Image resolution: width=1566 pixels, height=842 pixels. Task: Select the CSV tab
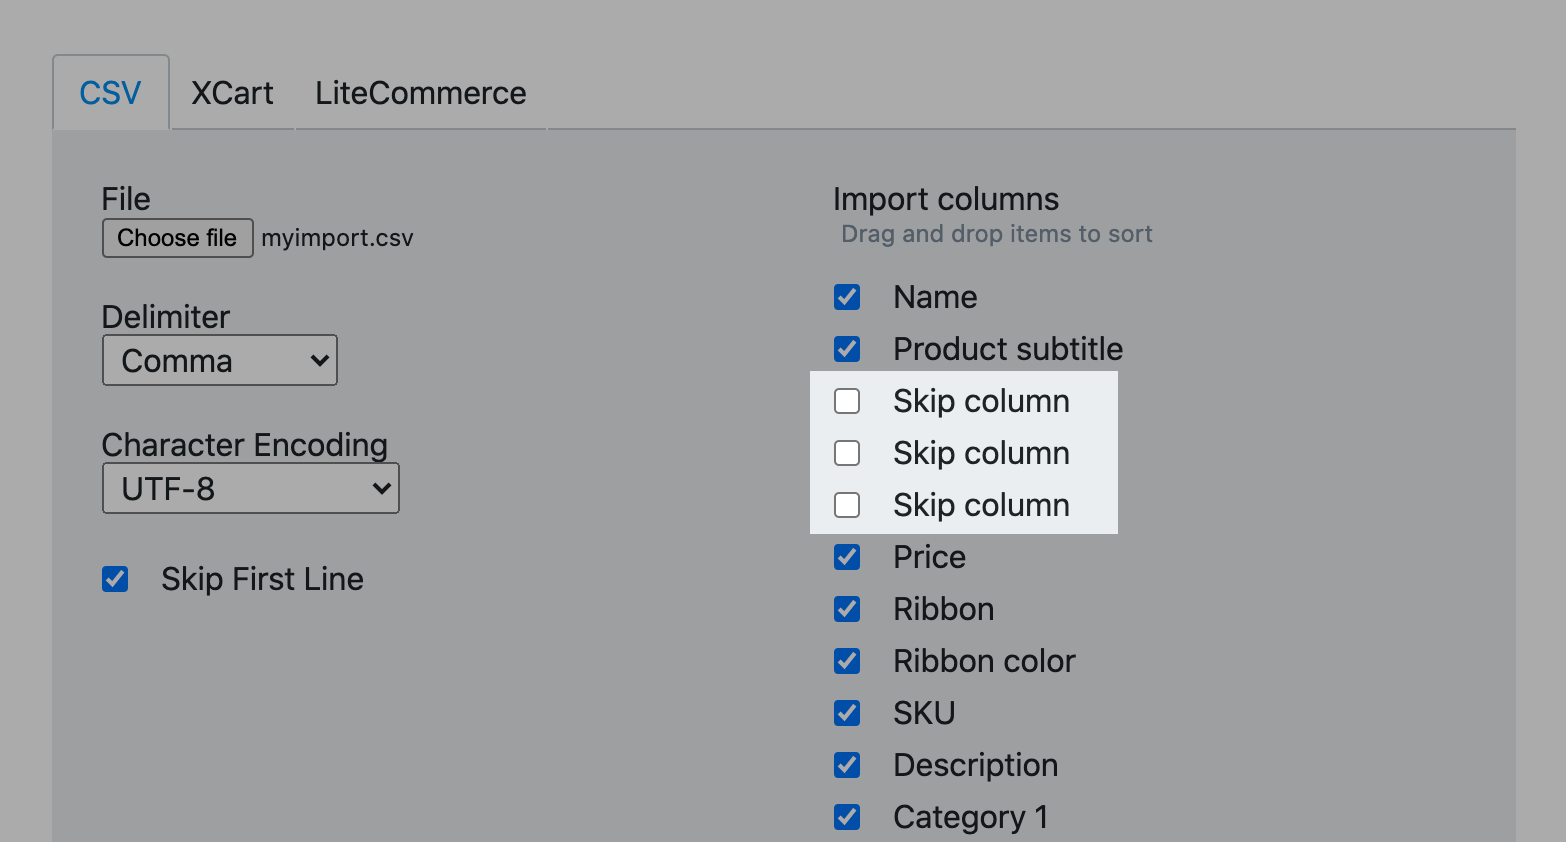(110, 92)
